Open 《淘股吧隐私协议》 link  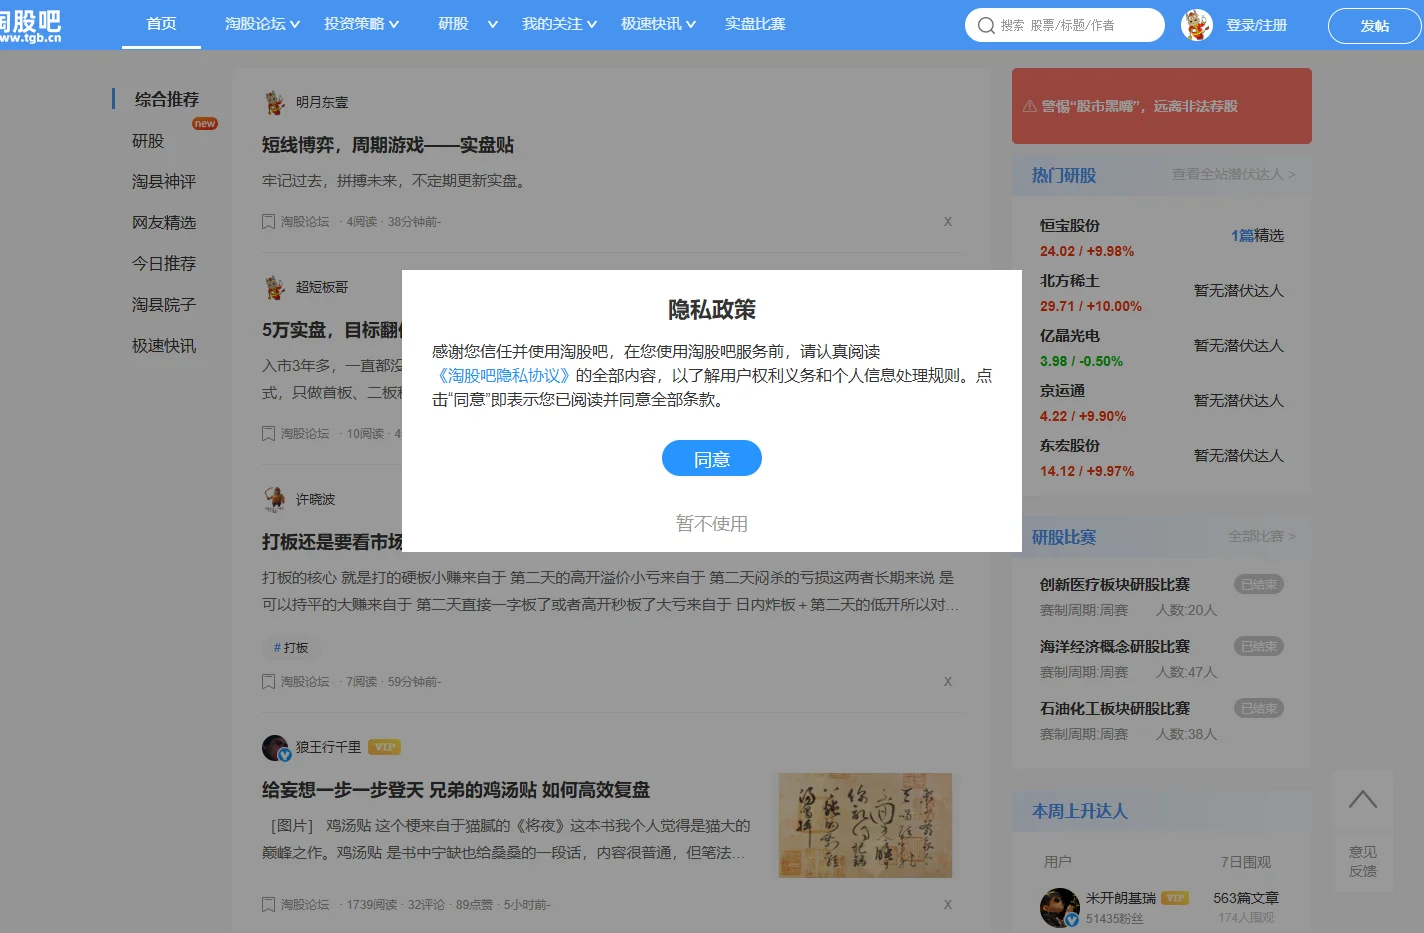click(502, 375)
